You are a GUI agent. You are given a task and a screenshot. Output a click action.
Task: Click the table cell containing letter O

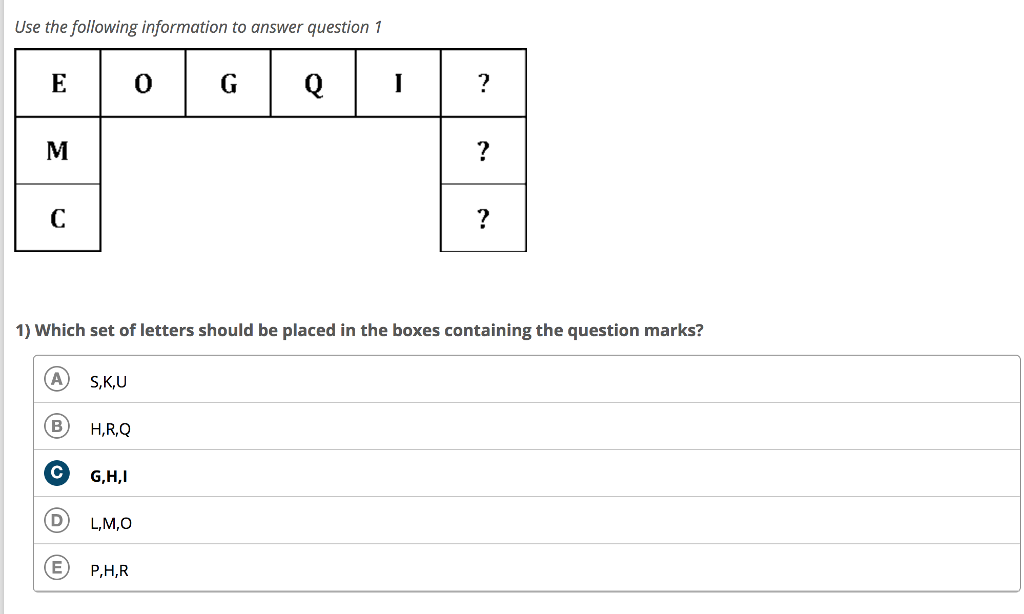tap(142, 84)
